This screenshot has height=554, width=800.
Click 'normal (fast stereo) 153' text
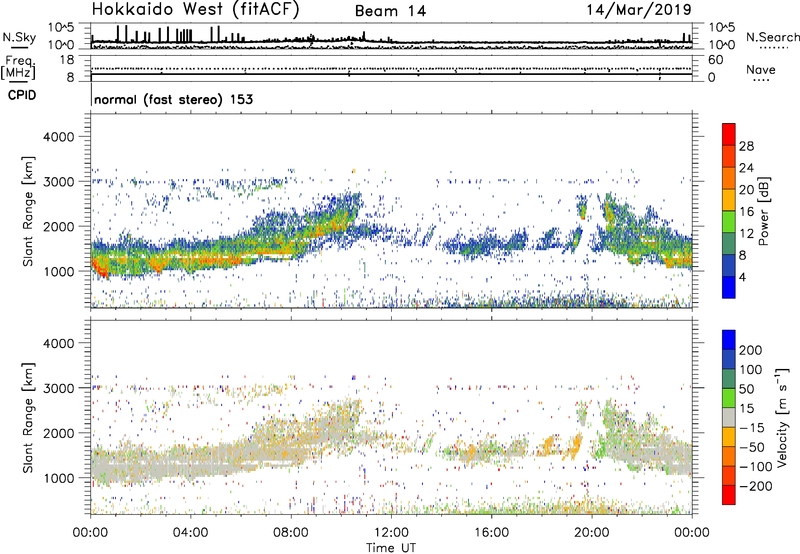(x=173, y=99)
